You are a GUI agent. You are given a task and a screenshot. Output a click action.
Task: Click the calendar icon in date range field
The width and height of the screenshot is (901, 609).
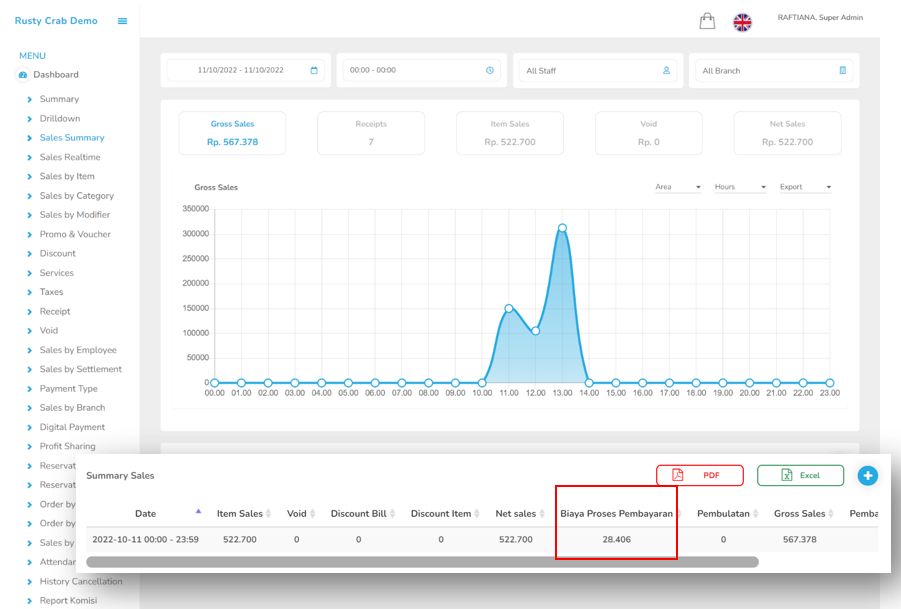[314, 71]
